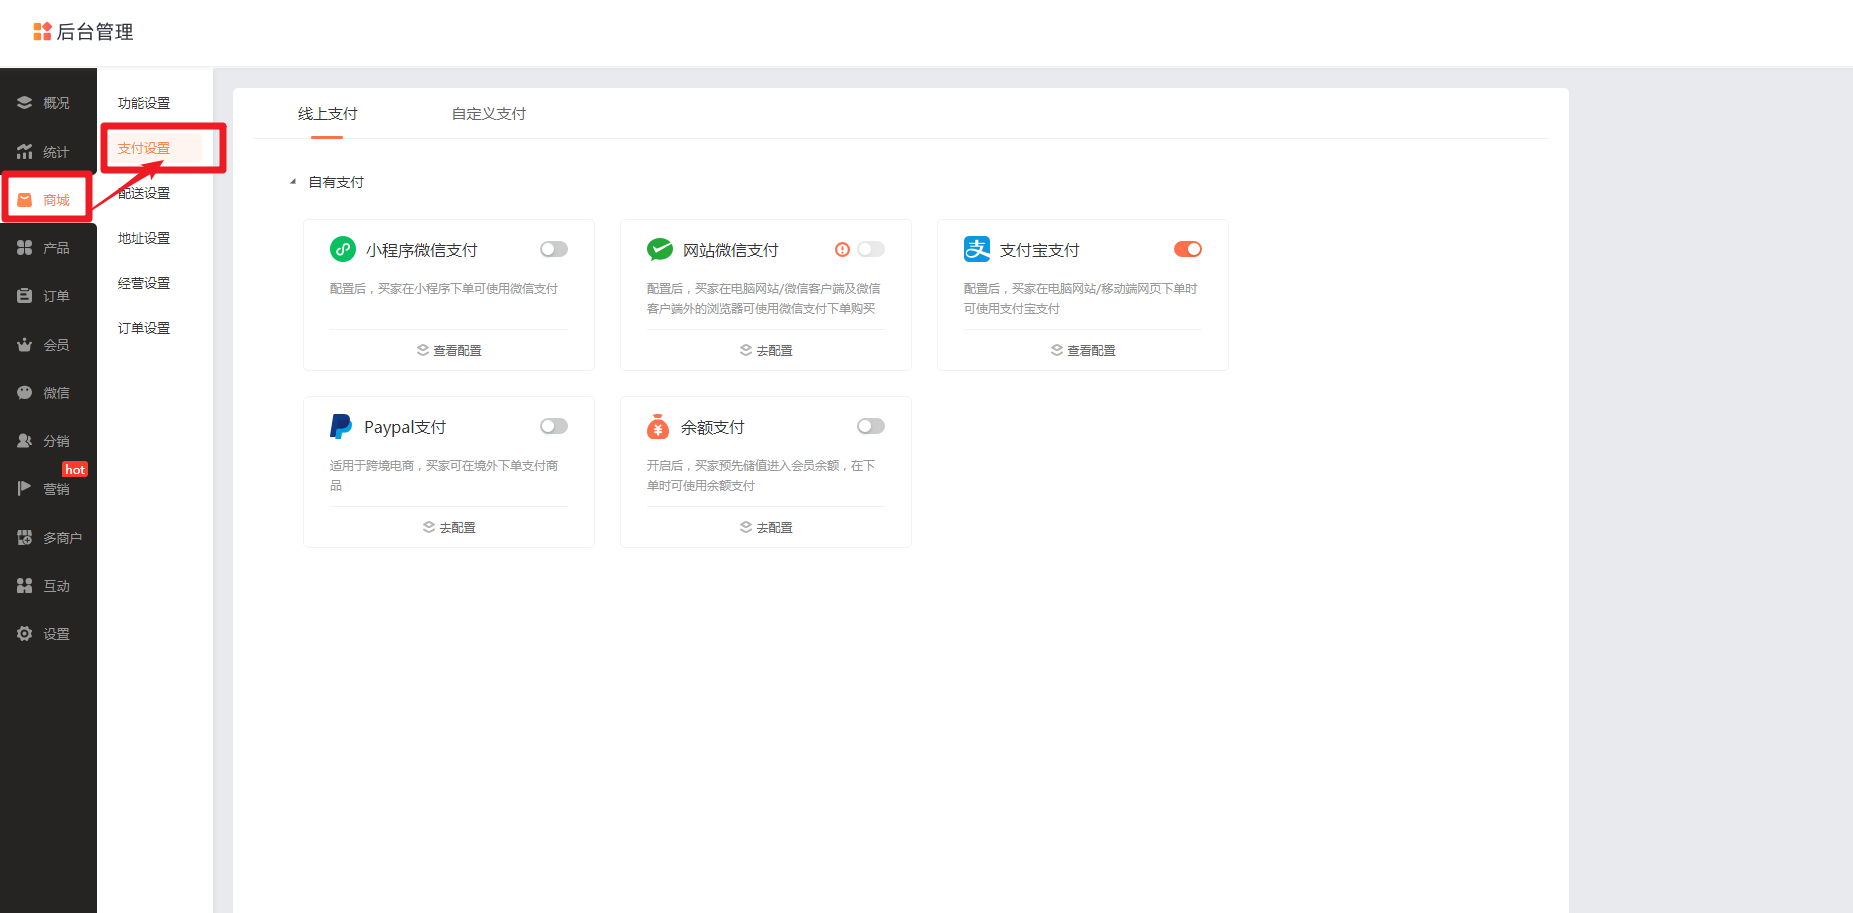Click 查看配置 under 小程序微信支付
Image resolution: width=1853 pixels, height=913 pixels.
(x=457, y=351)
